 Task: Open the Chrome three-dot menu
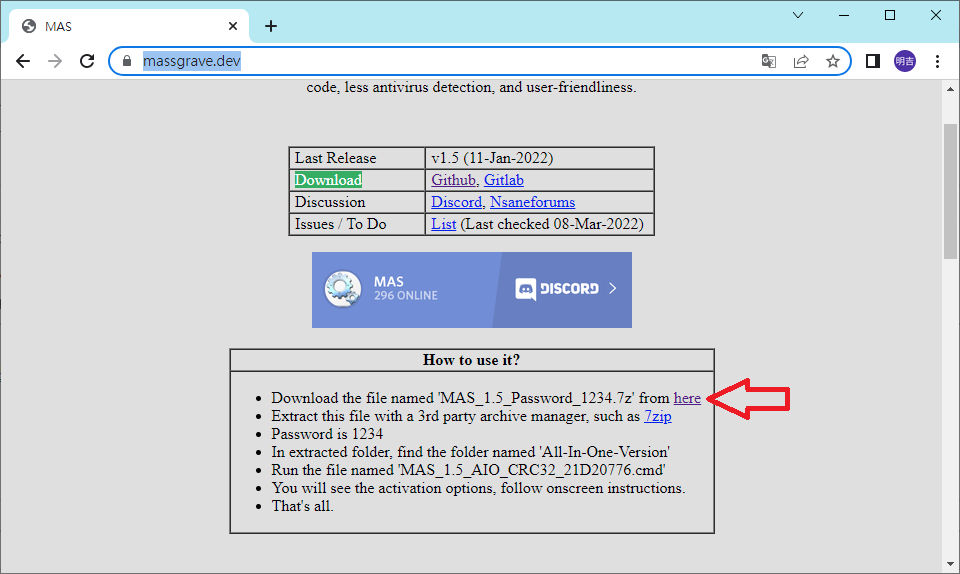(x=937, y=61)
